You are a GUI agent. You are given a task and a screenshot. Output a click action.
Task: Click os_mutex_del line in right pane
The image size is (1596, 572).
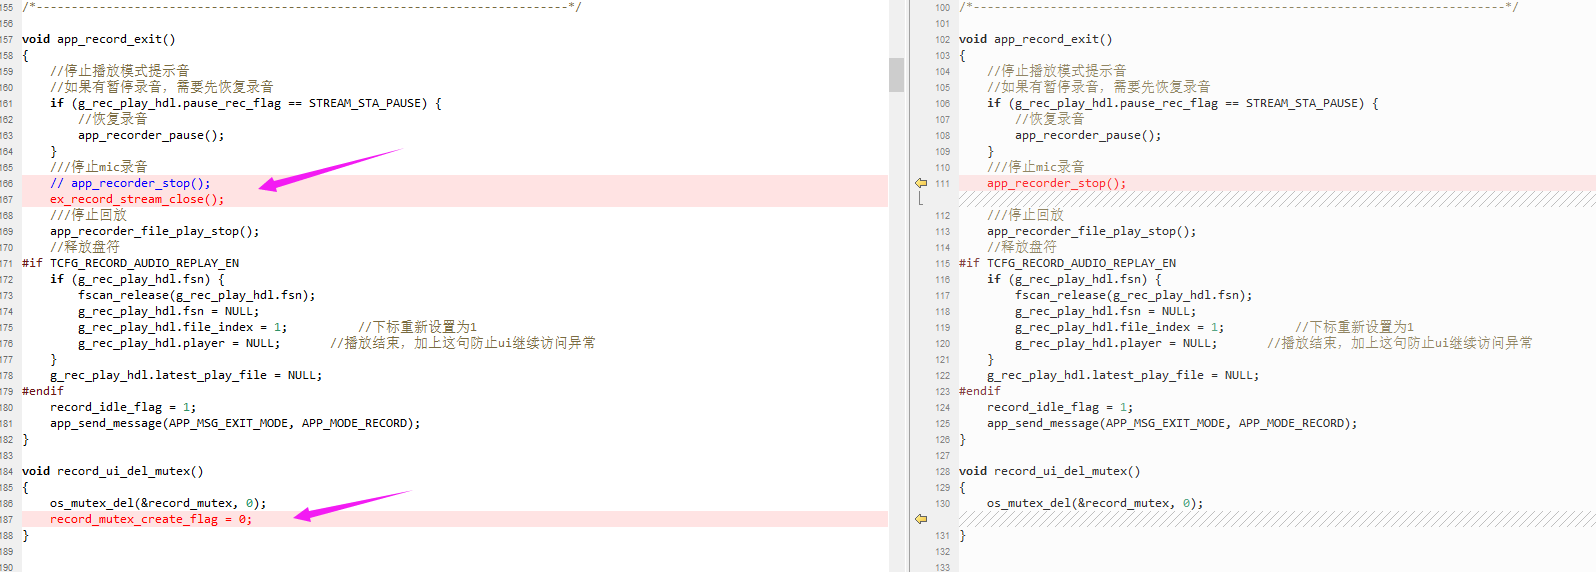click(x=1095, y=503)
